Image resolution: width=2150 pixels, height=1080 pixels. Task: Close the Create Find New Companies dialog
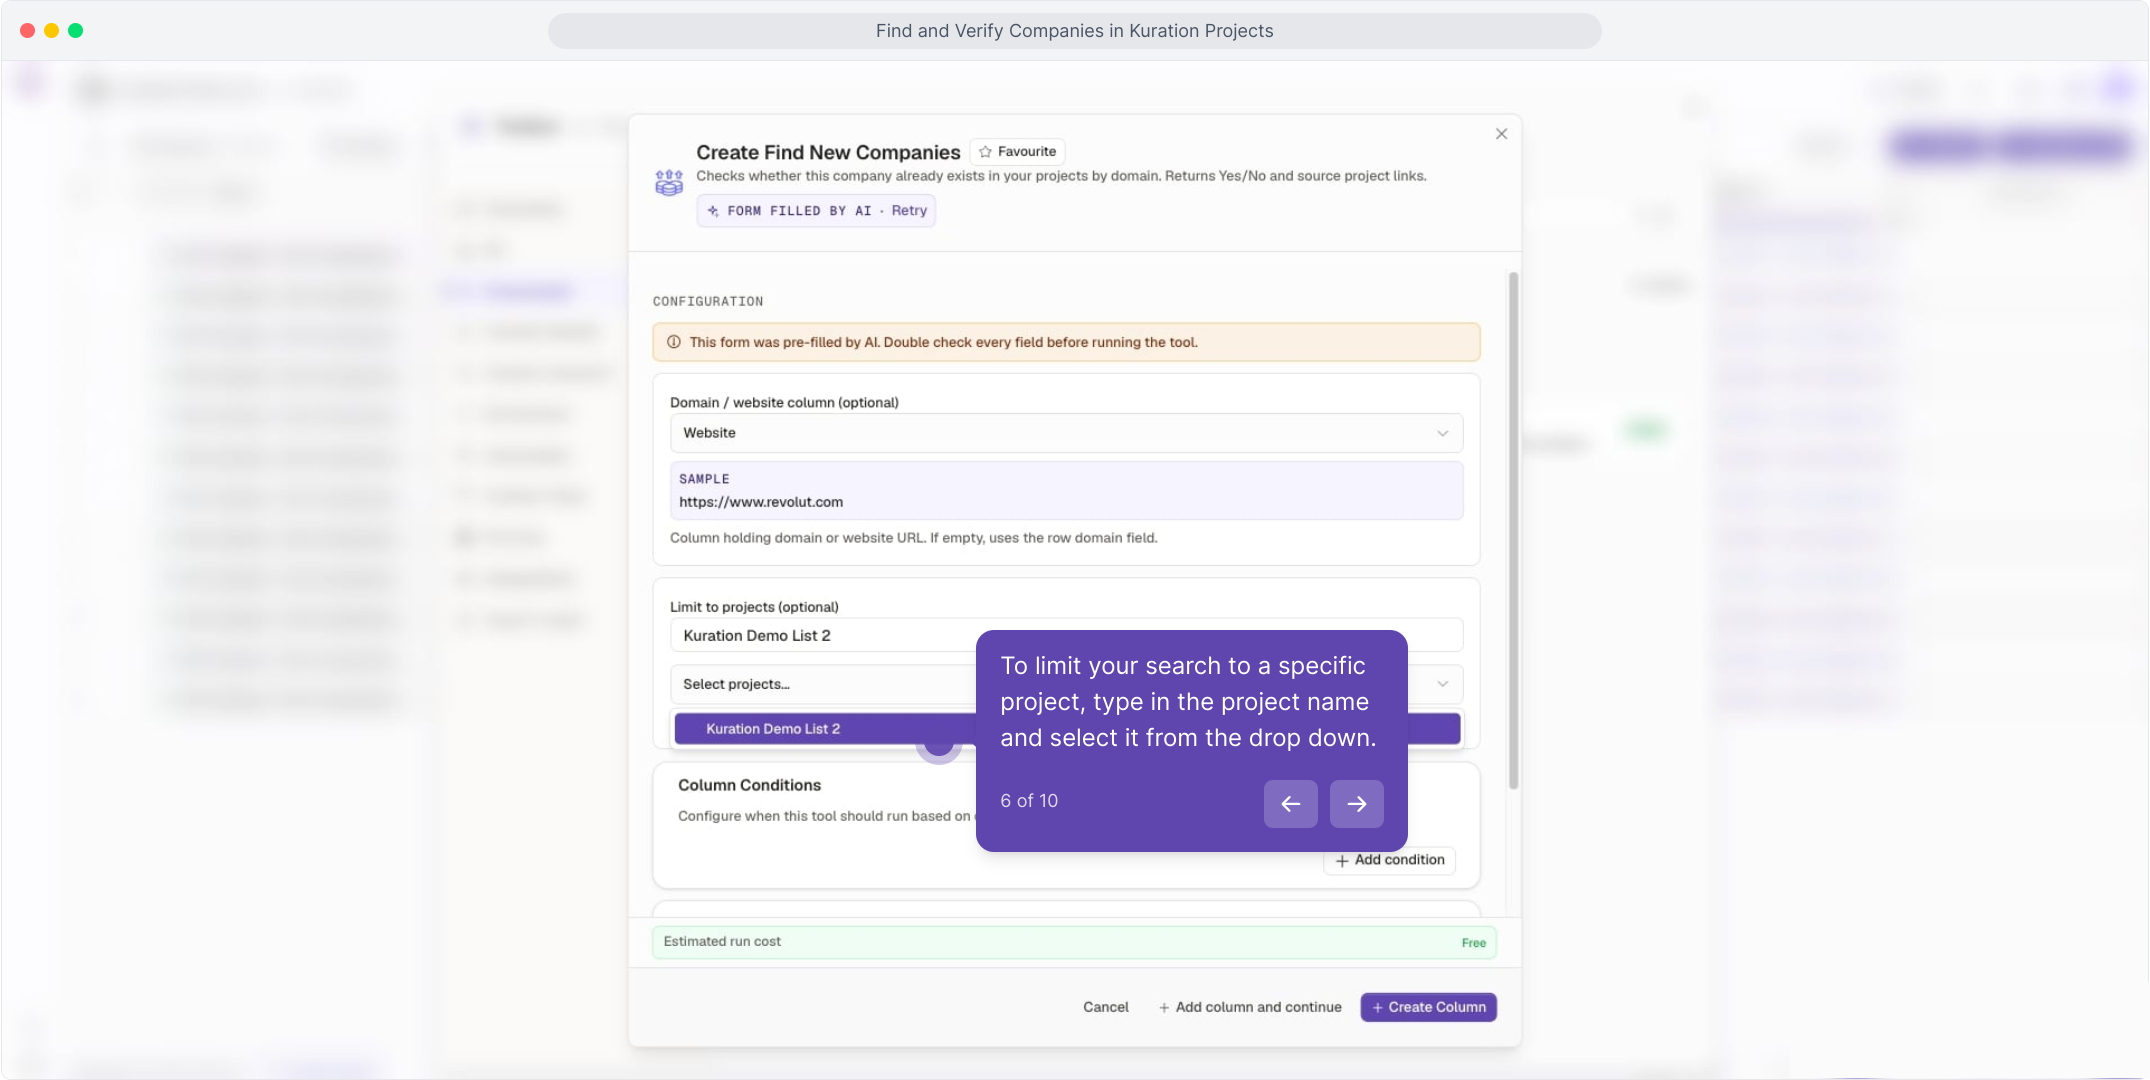1501,134
